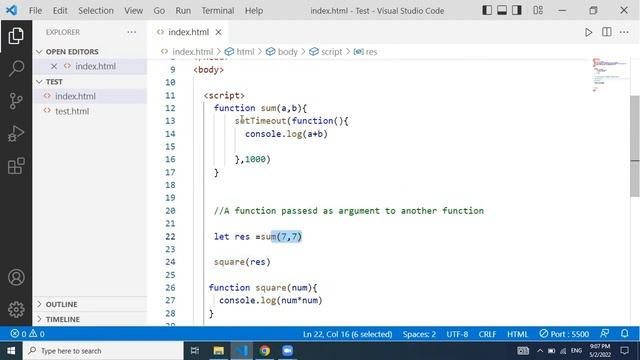Open the View menu
The image size is (640, 360).
point(133,11)
